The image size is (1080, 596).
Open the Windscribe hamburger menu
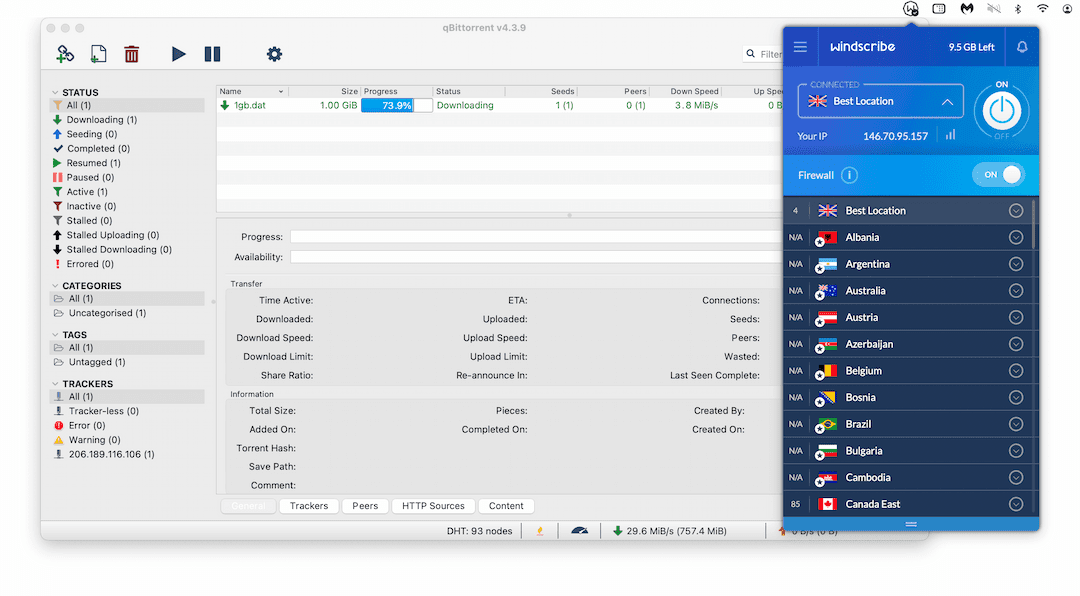click(800, 47)
